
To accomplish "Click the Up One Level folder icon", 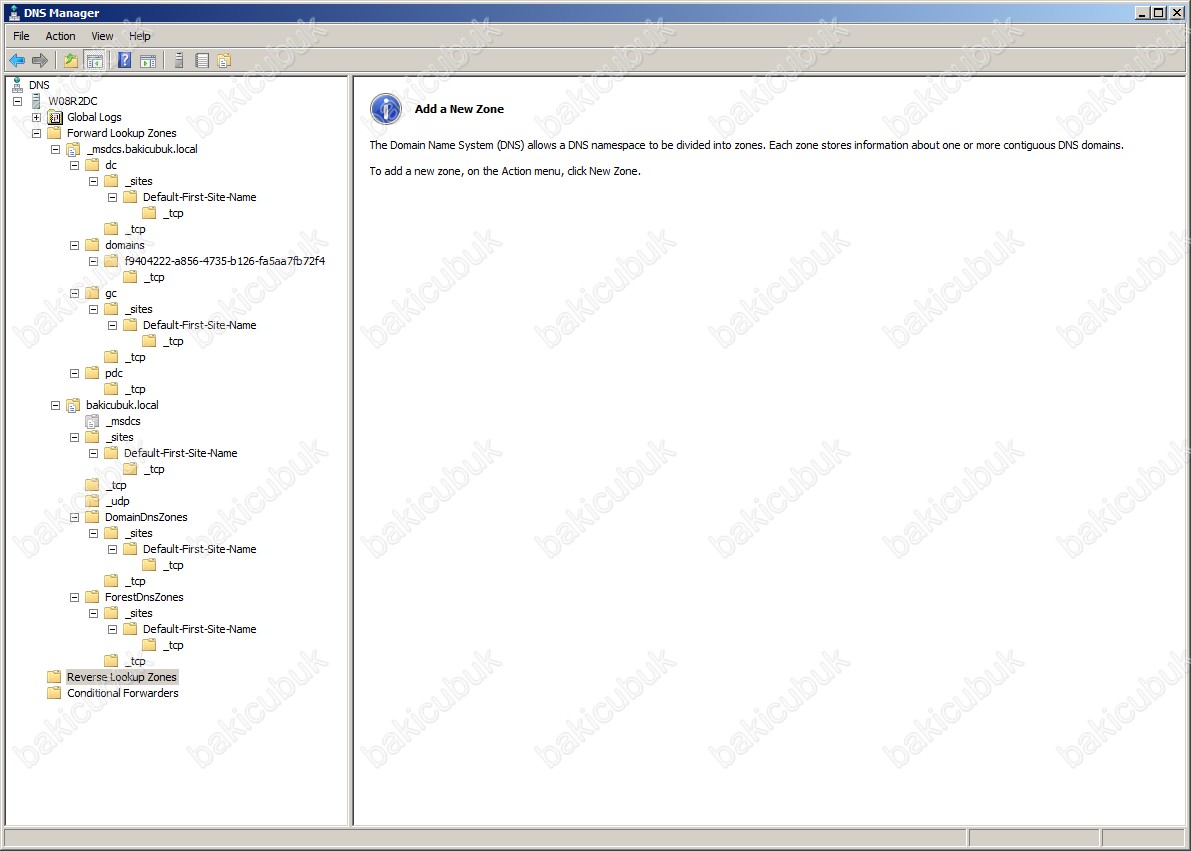I will click(71, 61).
